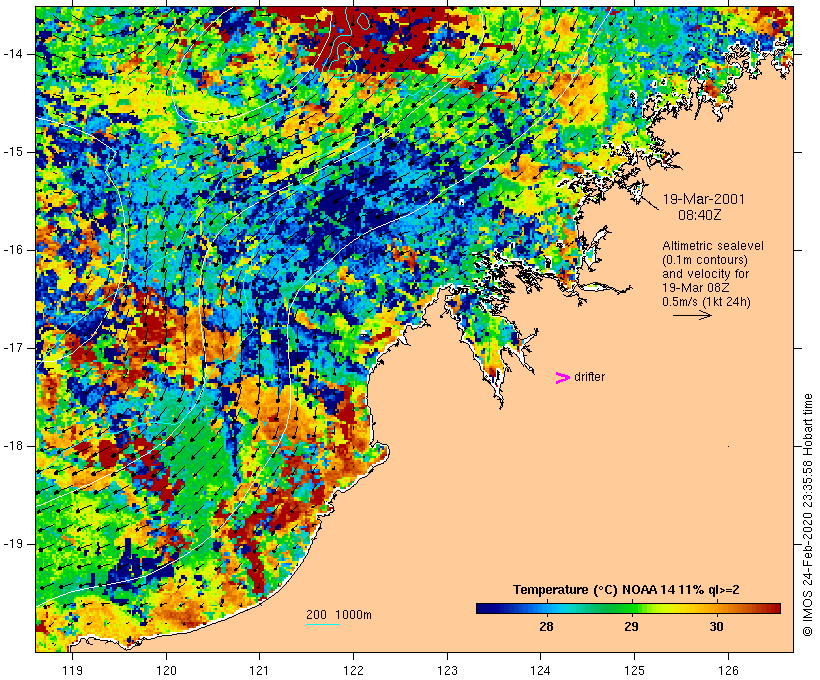Click the -18 latitude axis label
The image size is (820, 680).
[13, 446]
